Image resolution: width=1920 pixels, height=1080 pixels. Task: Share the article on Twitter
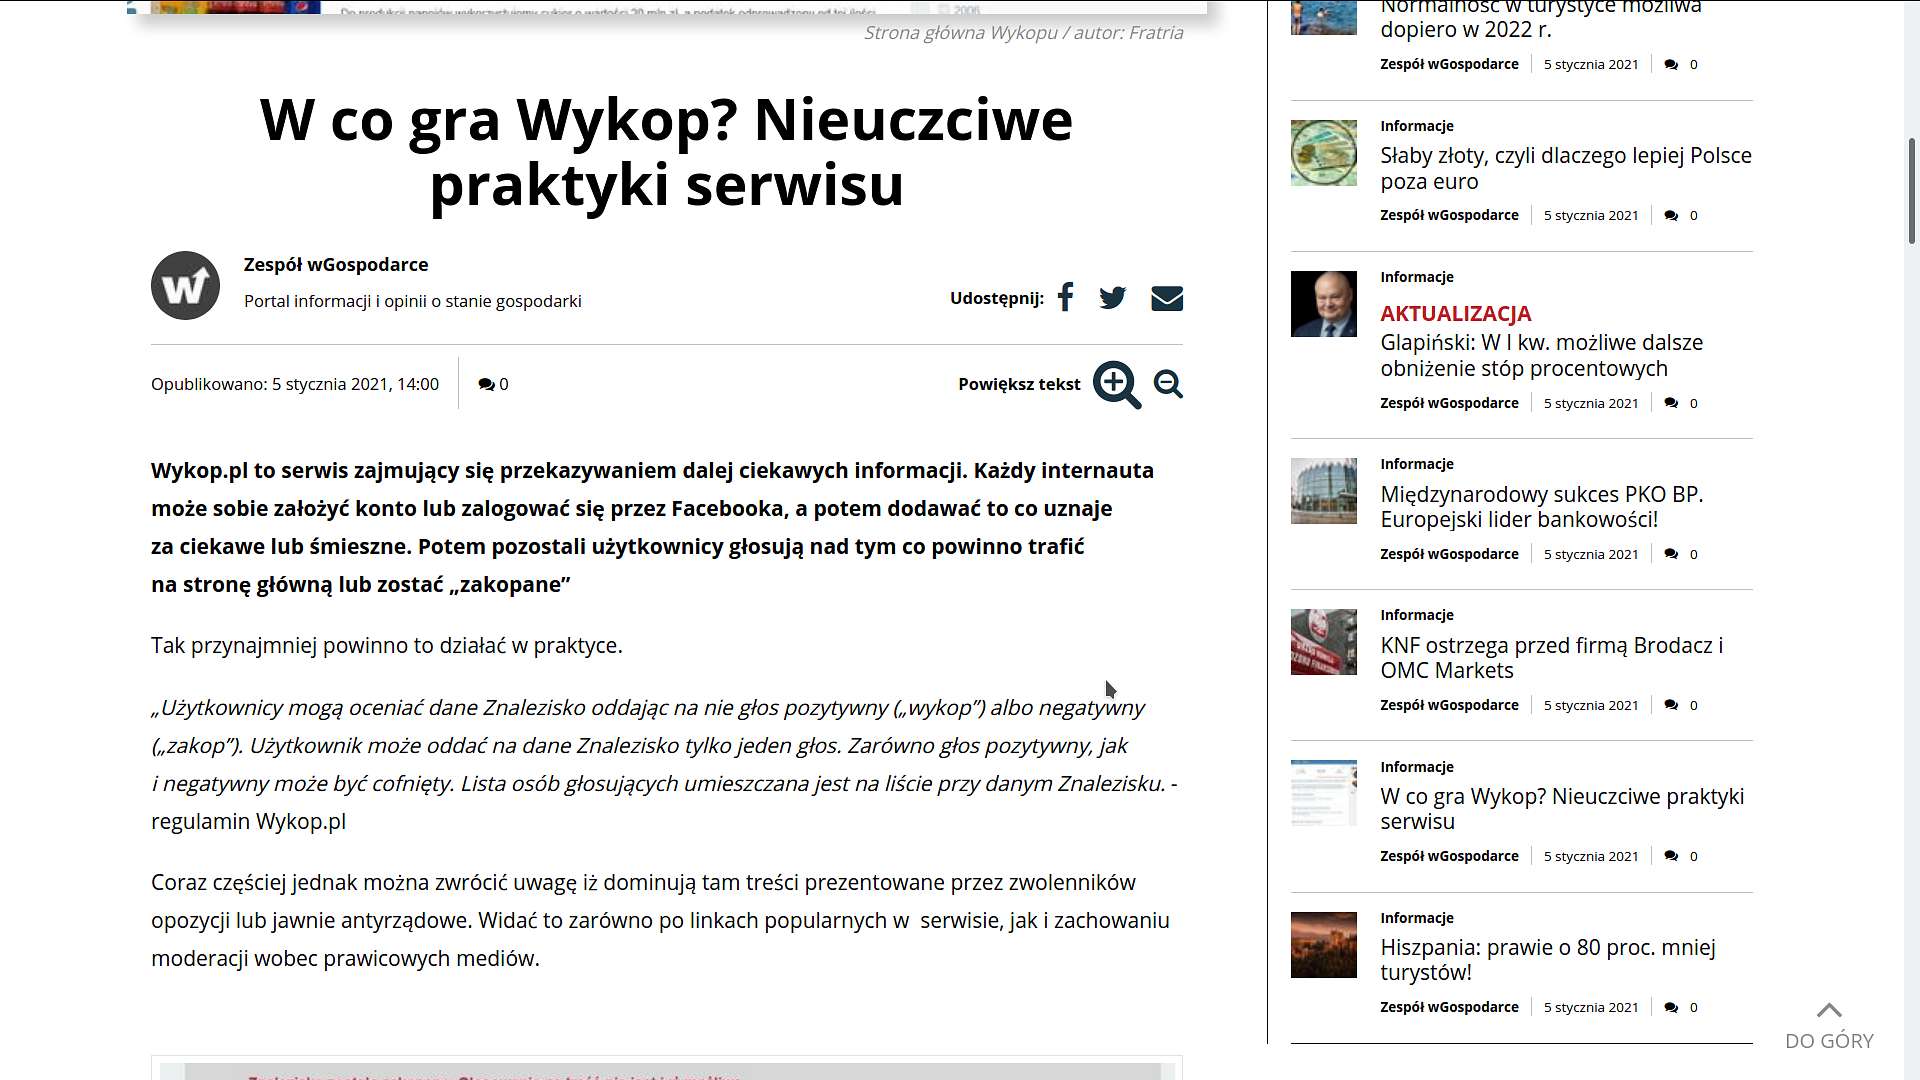1112,298
